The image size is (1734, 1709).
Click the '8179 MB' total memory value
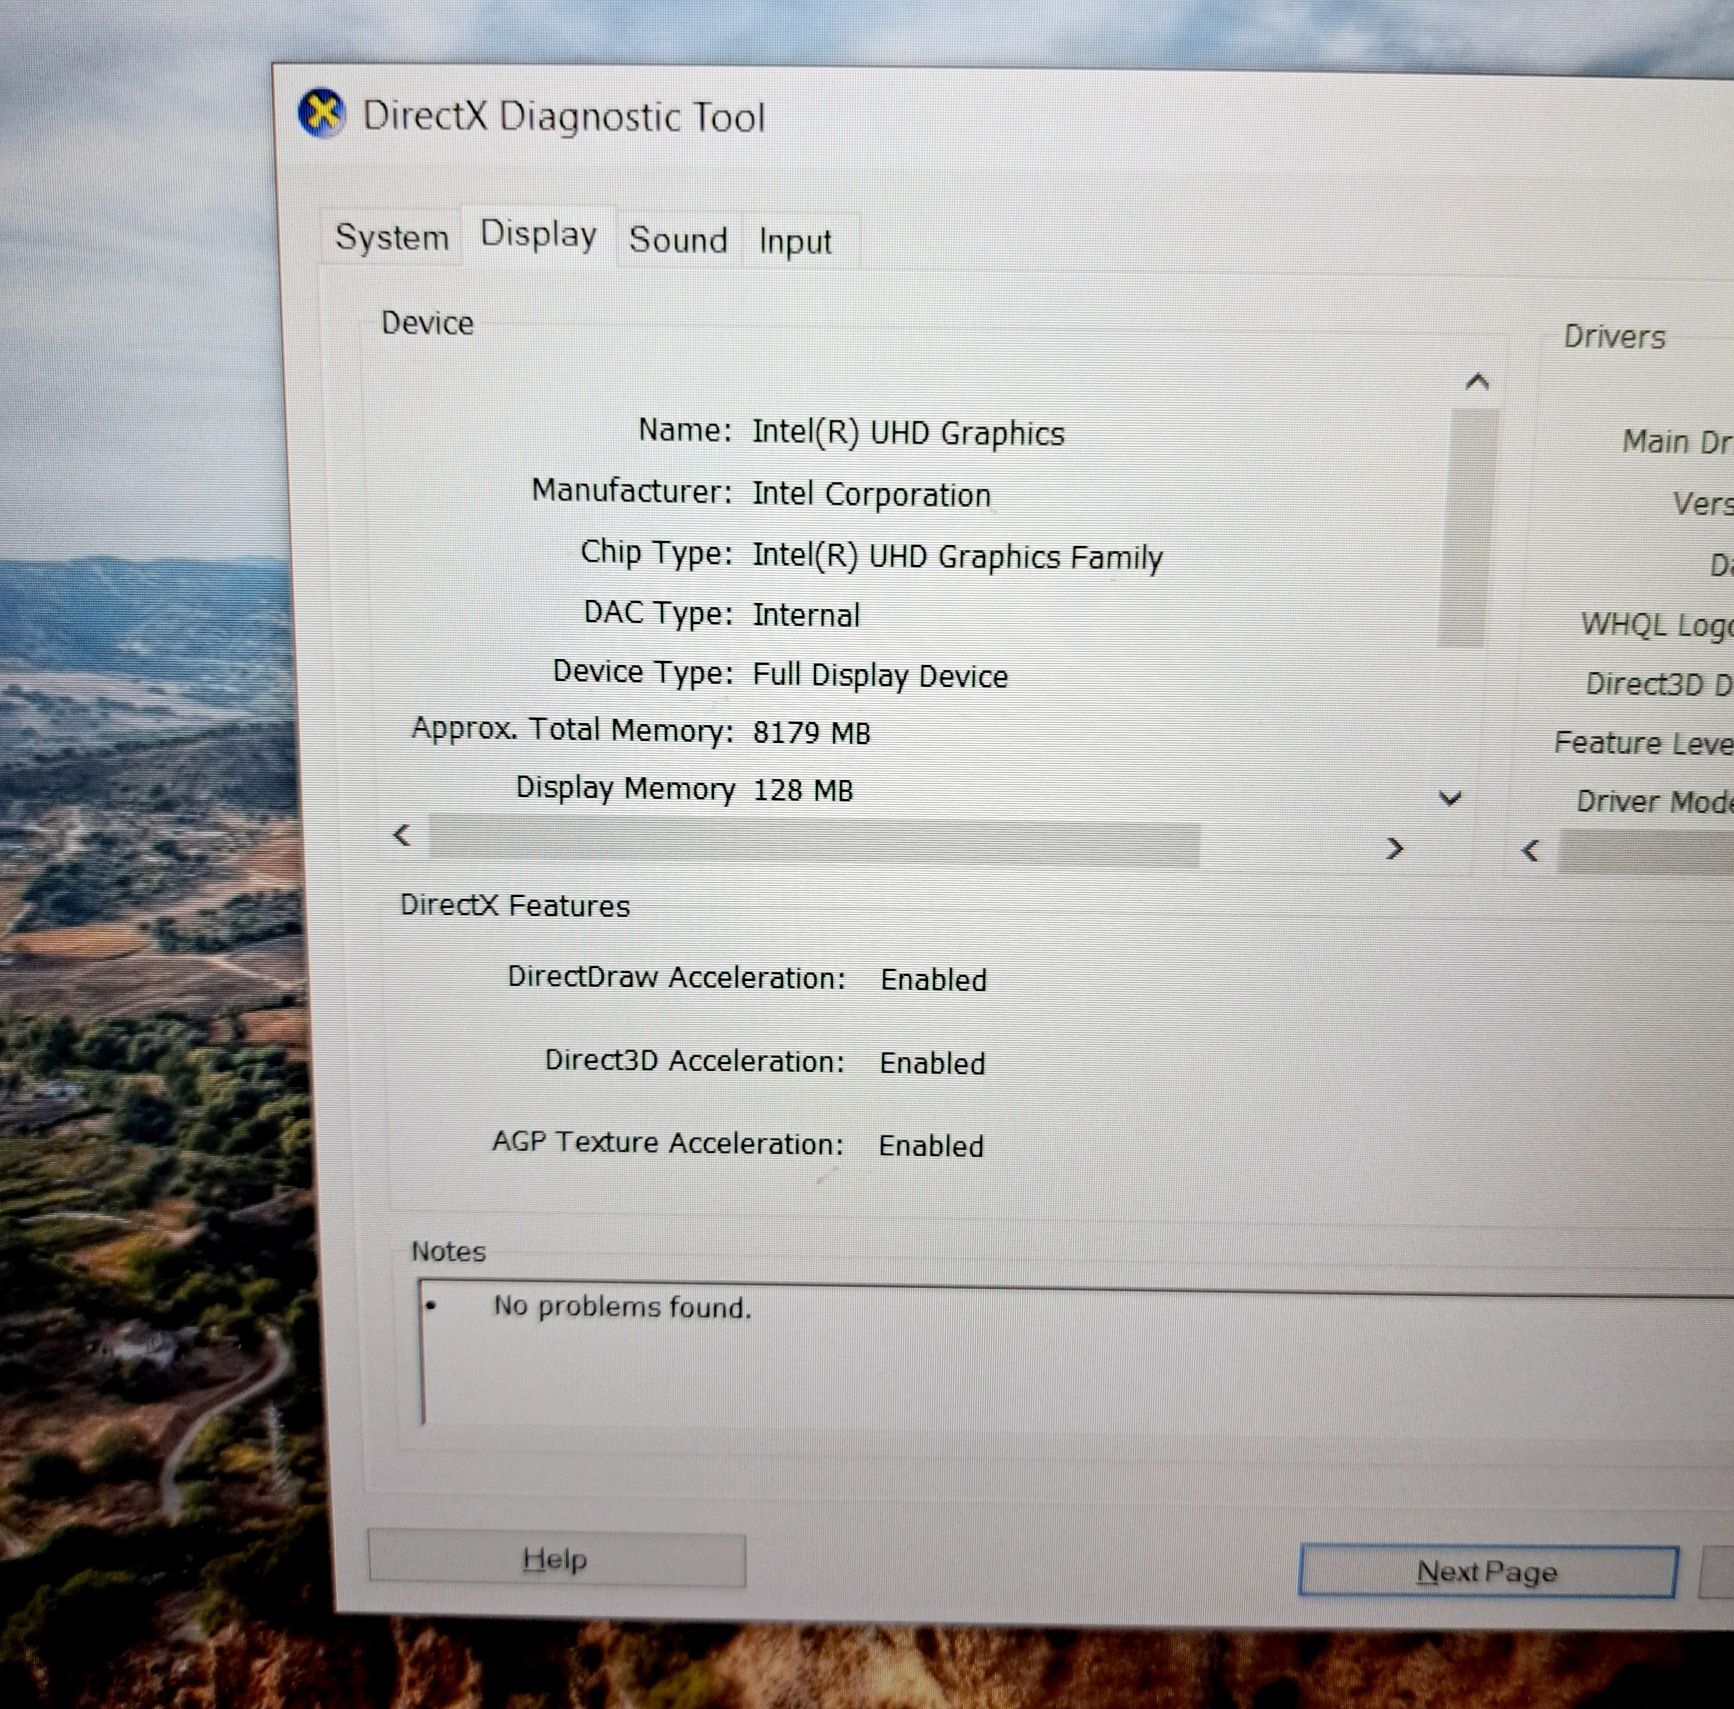tap(811, 733)
